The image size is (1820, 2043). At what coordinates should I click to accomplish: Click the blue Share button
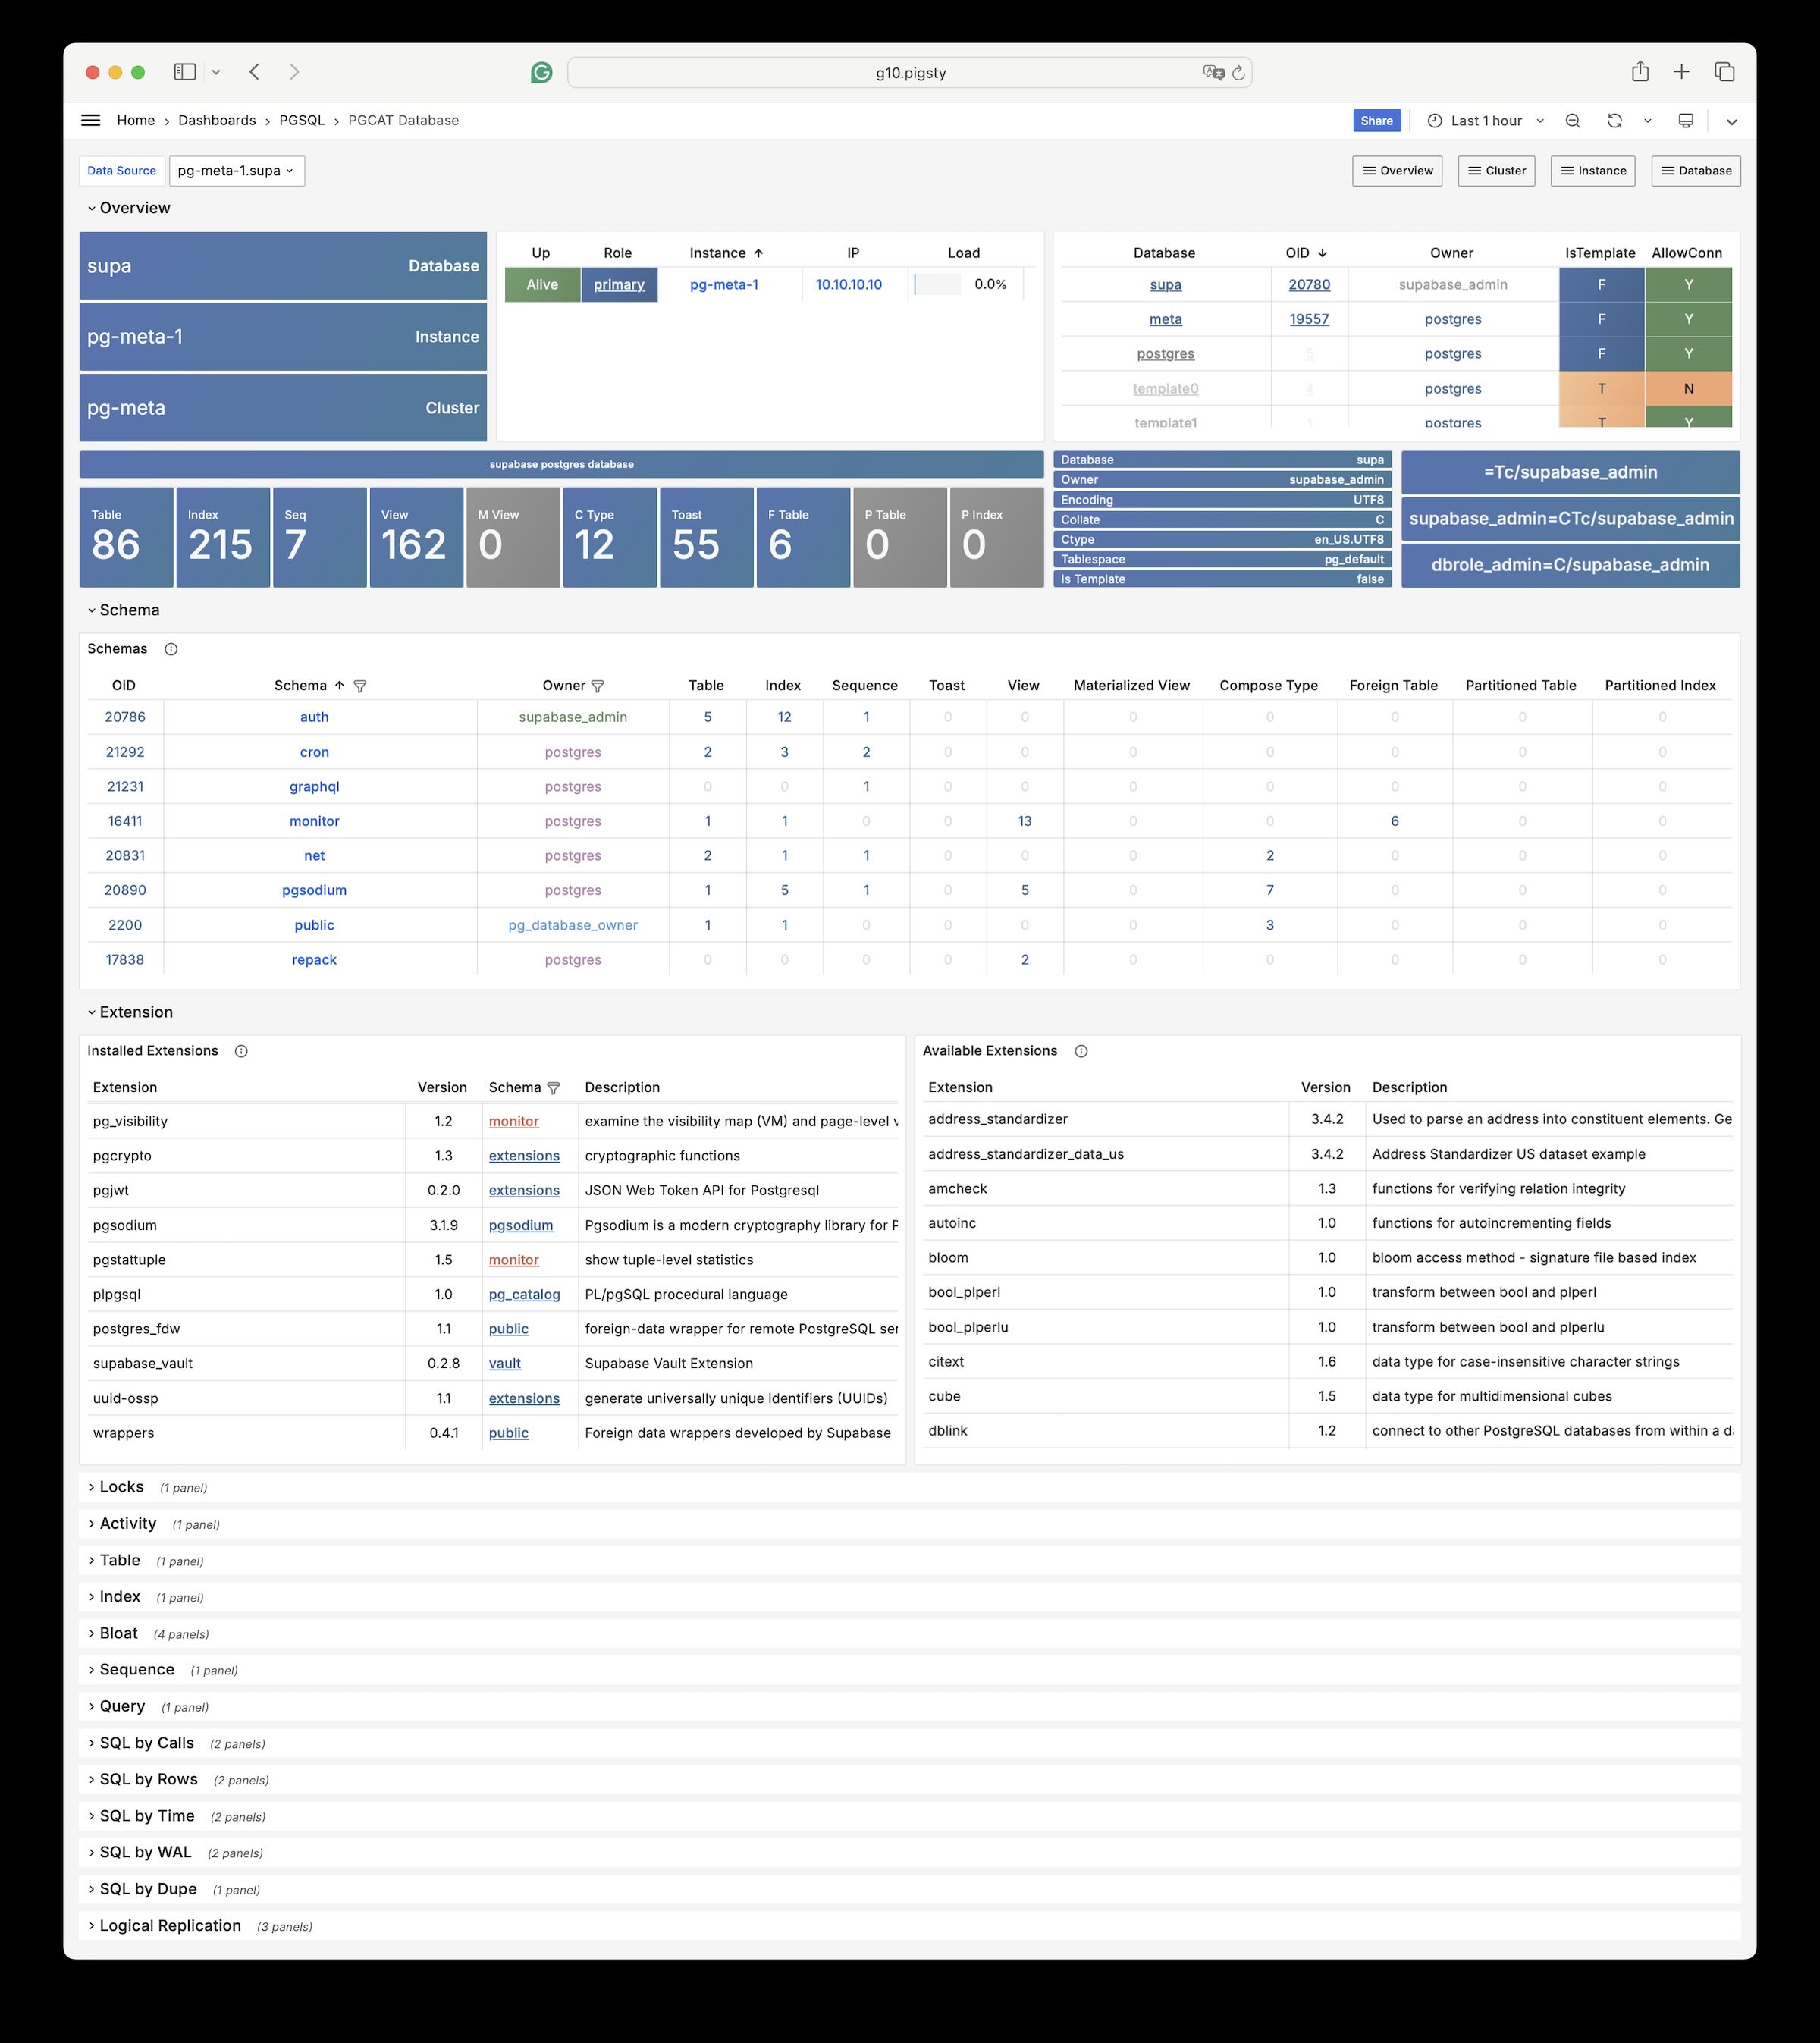[x=1376, y=121]
